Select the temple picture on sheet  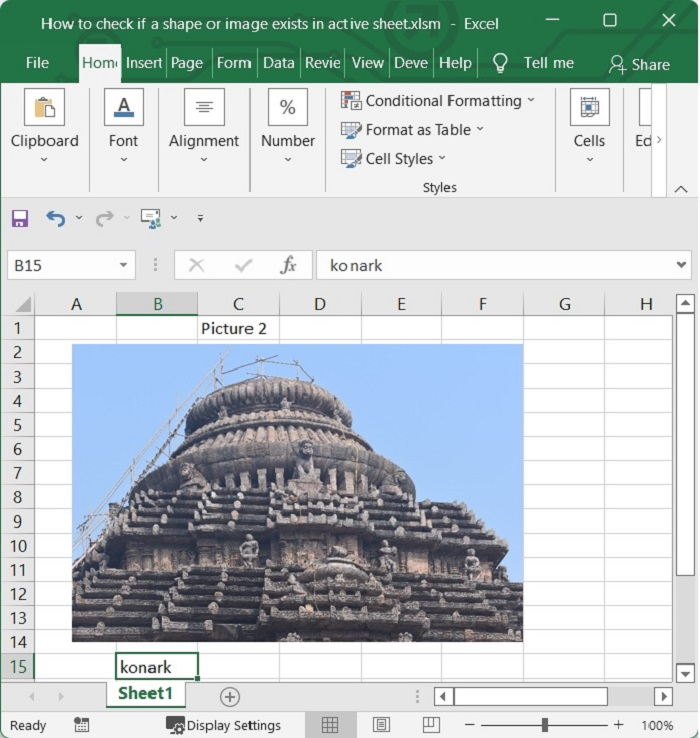[297, 492]
